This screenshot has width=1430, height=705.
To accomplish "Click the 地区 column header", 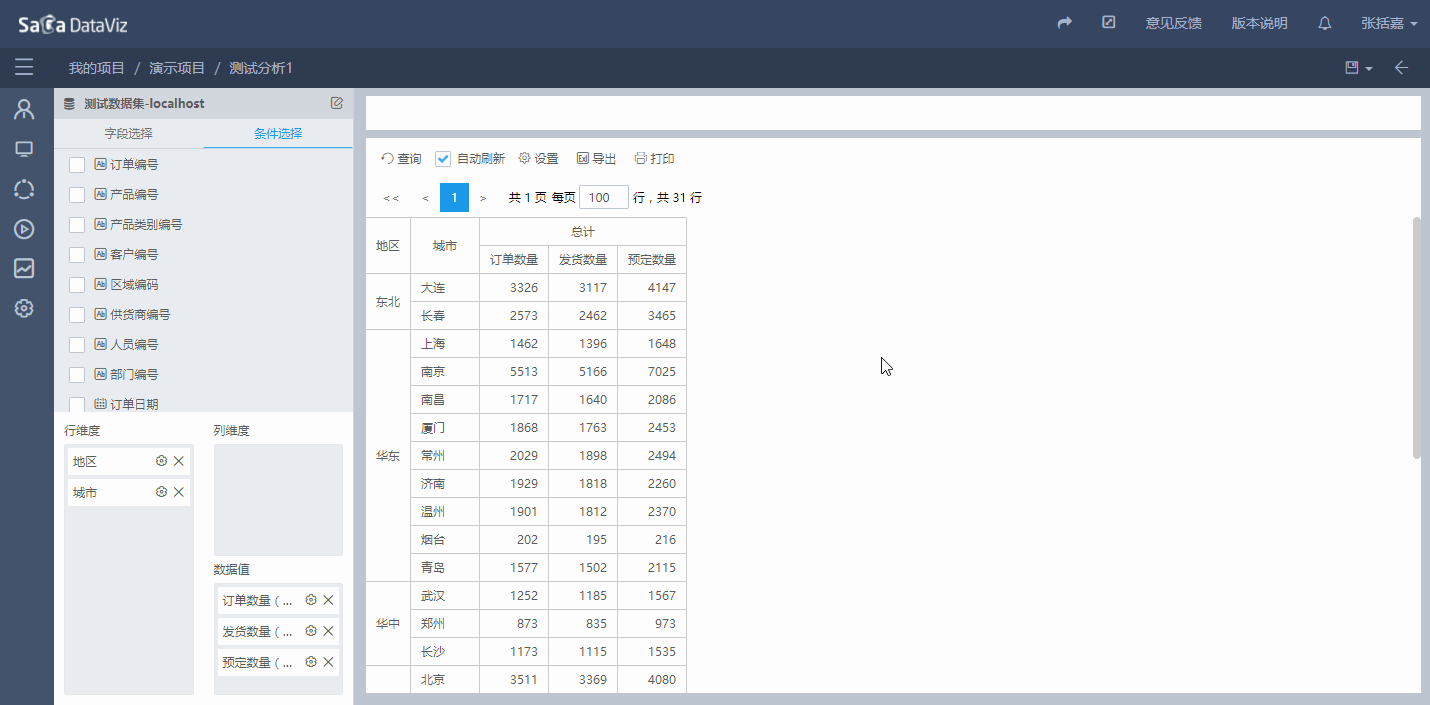I will [388, 246].
